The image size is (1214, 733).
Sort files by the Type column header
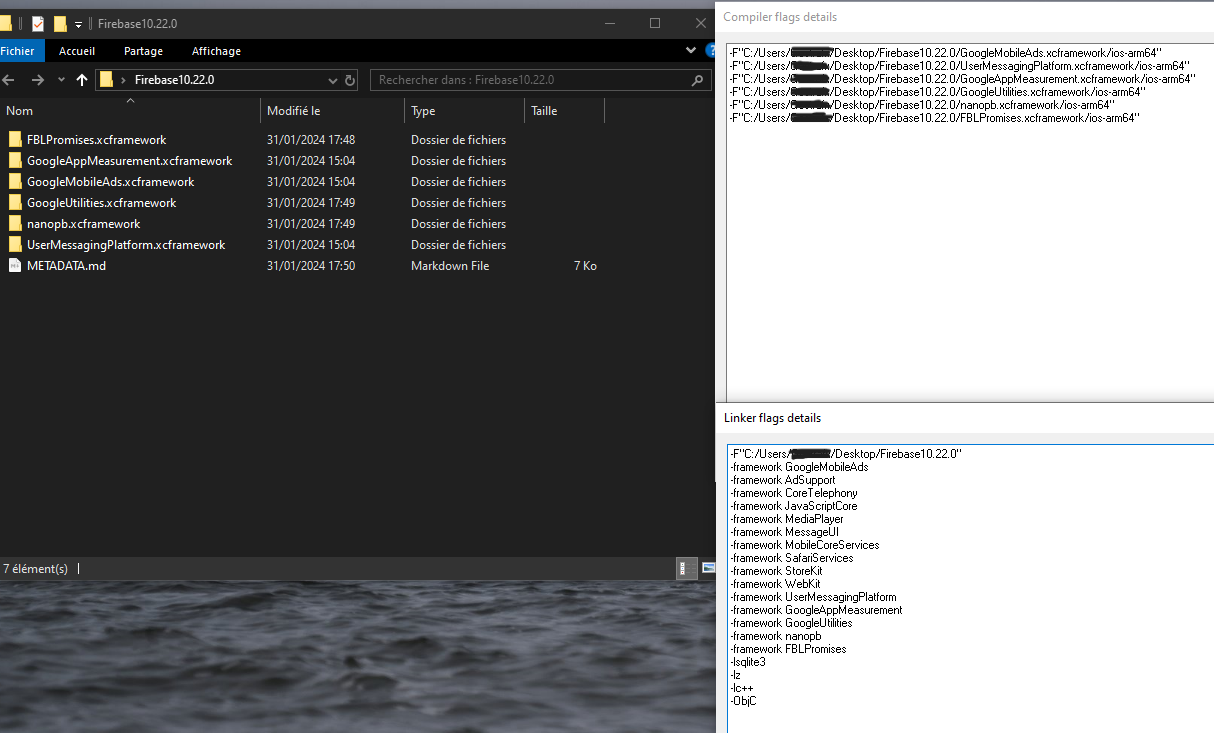coord(465,111)
